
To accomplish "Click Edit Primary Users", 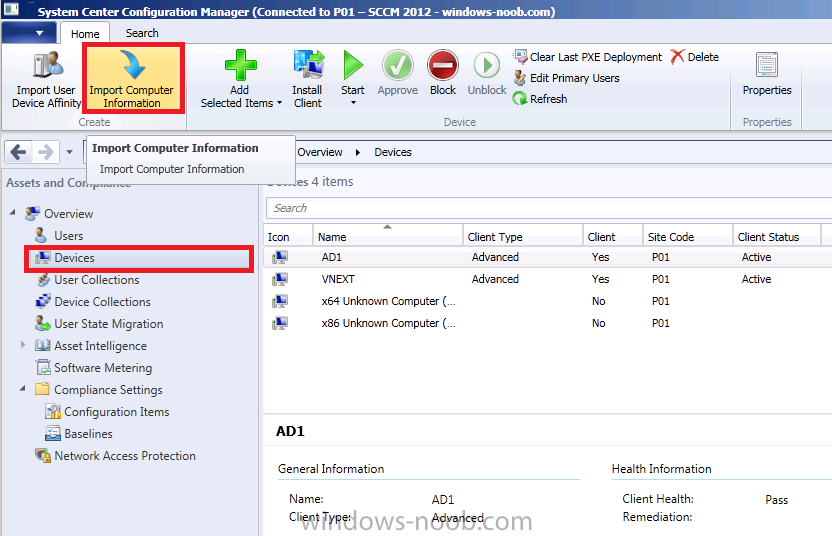I will click(566, 78).
